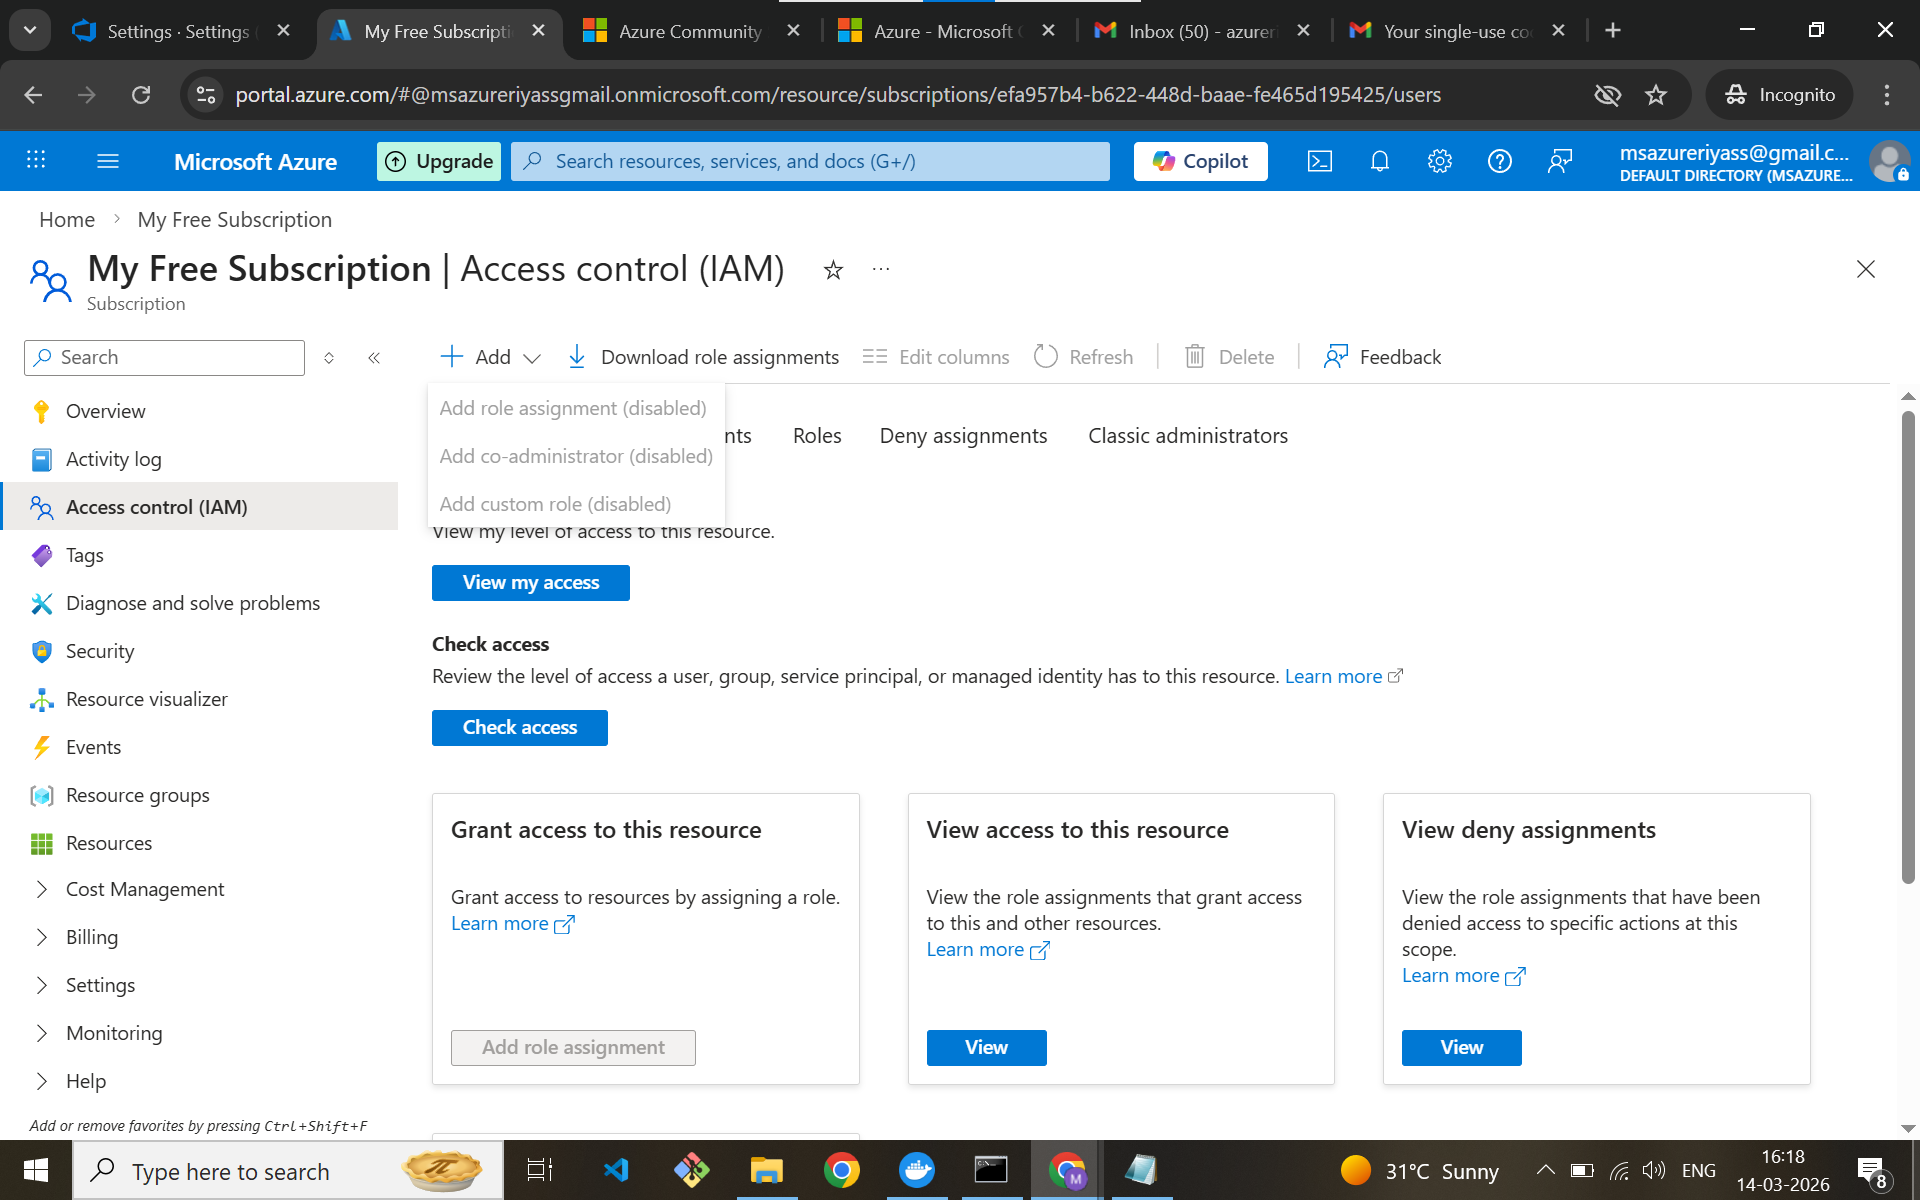
Task: Open Copilot from the top bar
Action: (x=1201, y=161)
